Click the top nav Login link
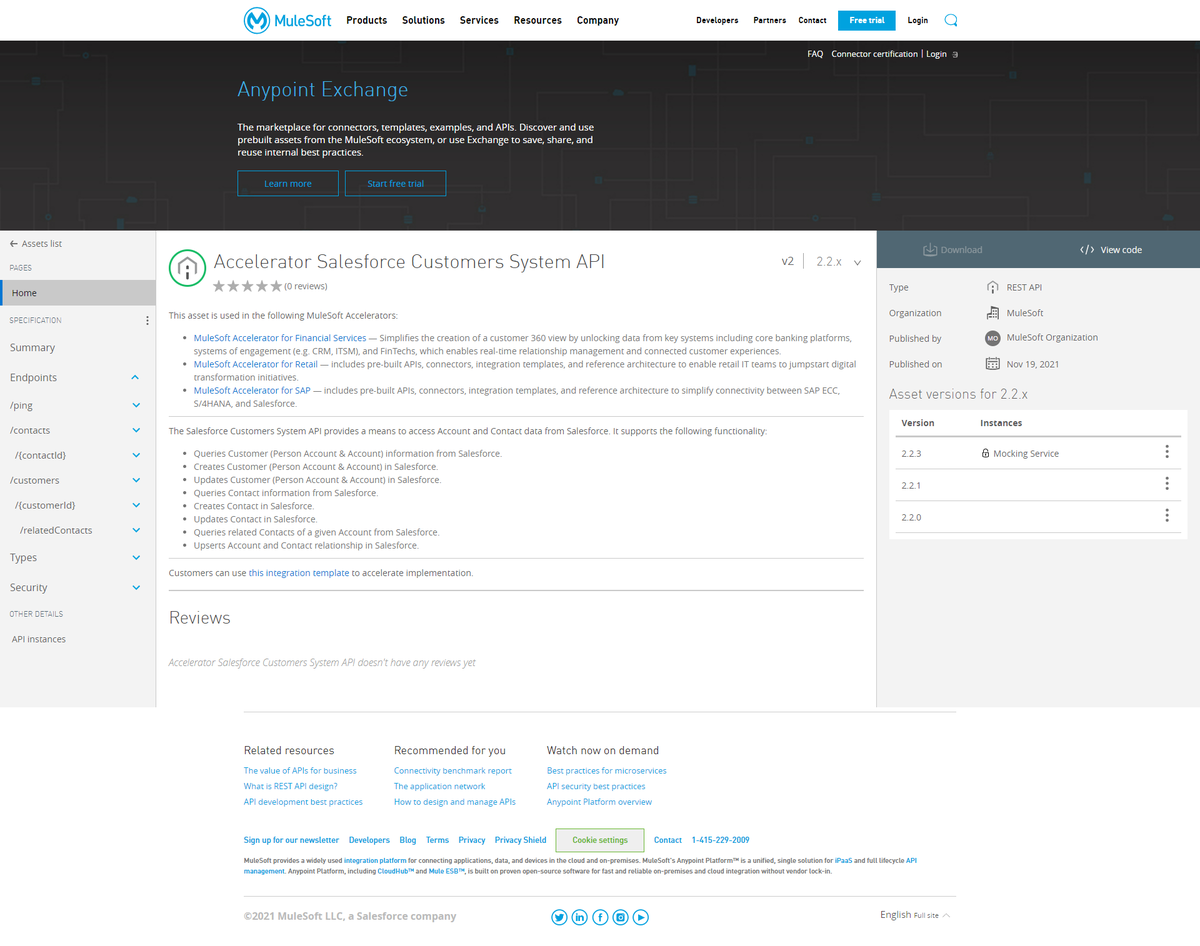Image resolution: width=1200 pixels, height=946 pixels. pyautogui.click(x=917, y=20)
